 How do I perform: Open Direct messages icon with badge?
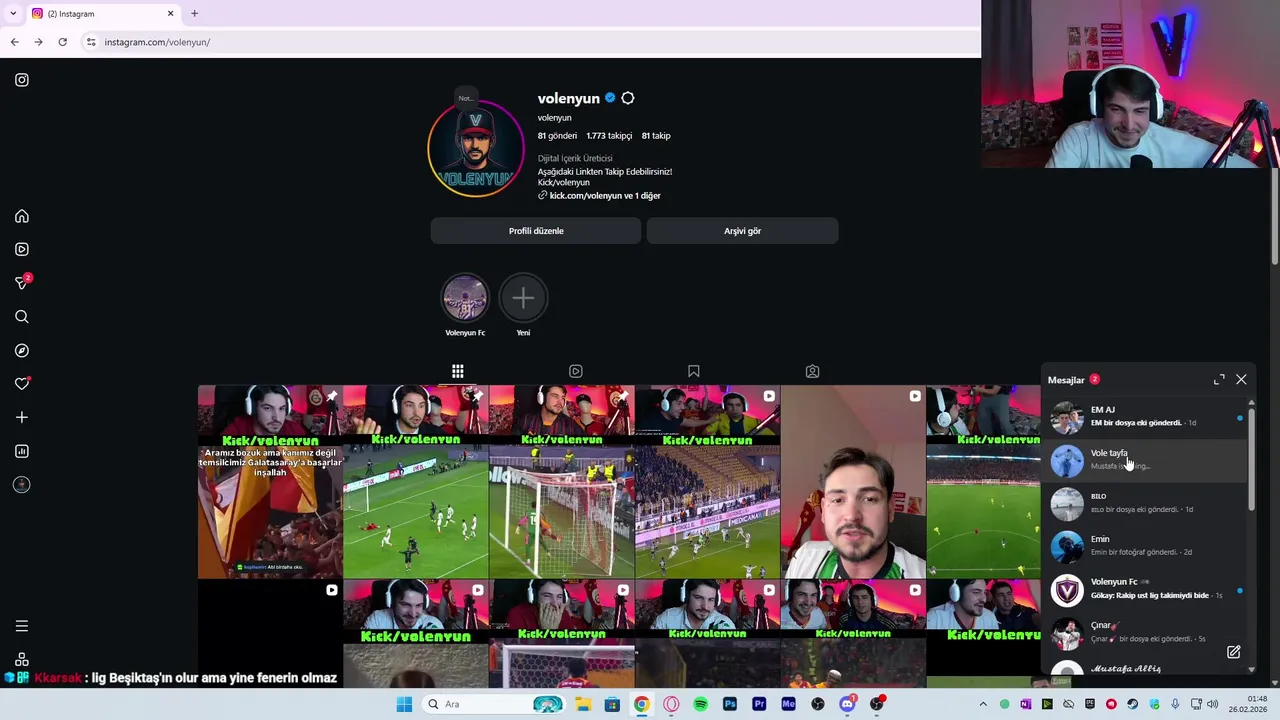(22, 283)
